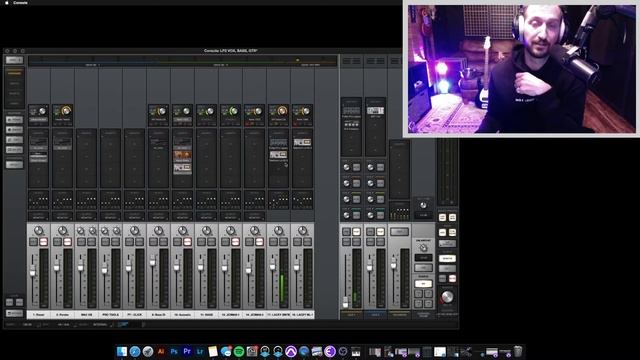
Task: Open empty insert slot on JCM800 1 channel
Action: pos(231,143)
